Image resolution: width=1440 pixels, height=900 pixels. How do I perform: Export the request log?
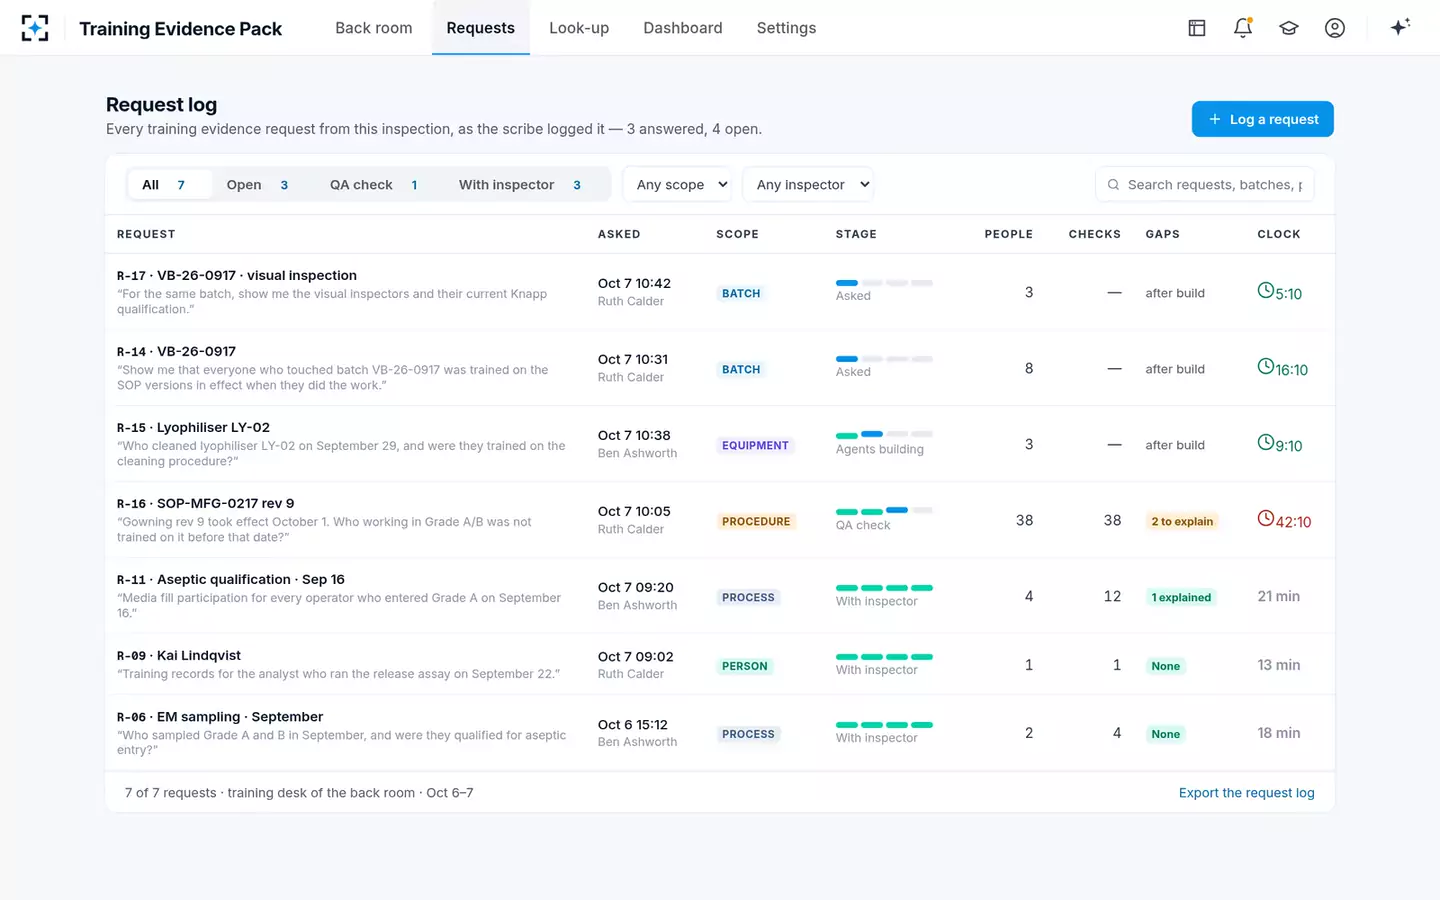(1247, 793)
